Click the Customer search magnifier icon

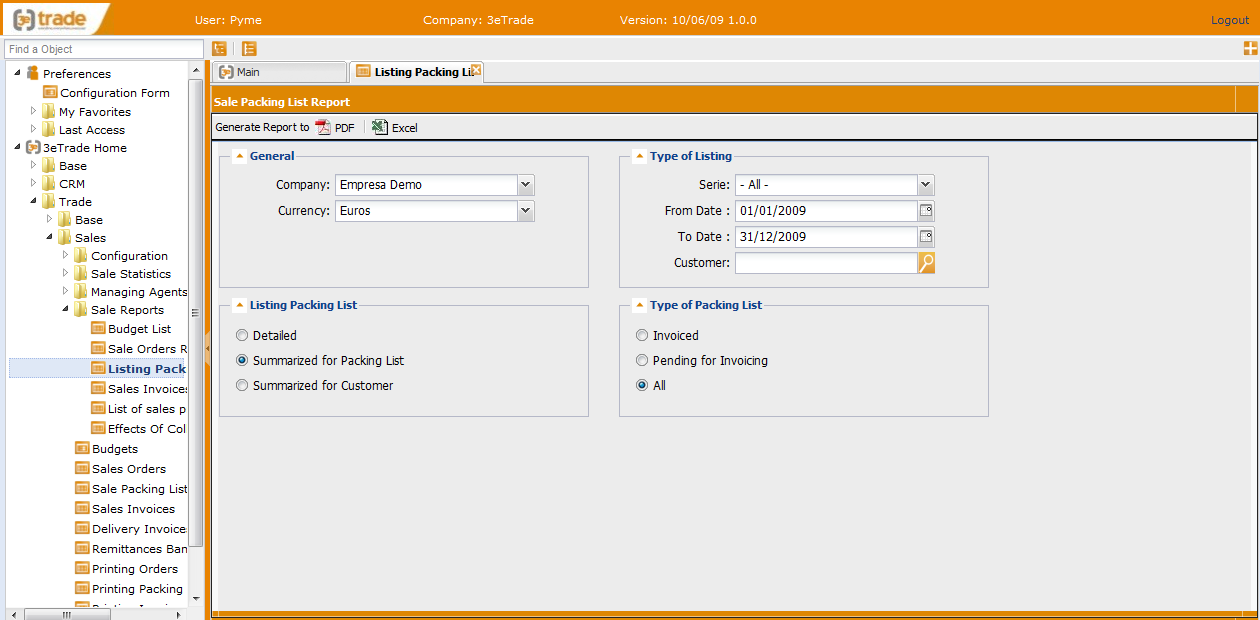tap(926, 263)
